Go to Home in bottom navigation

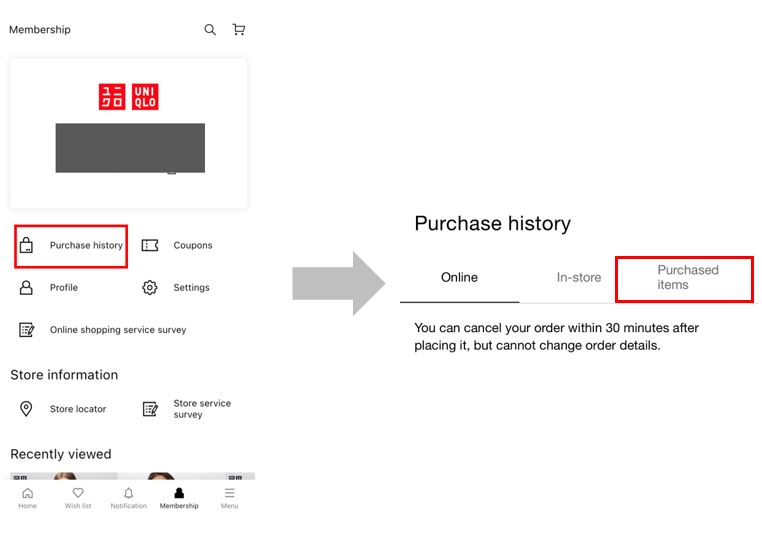(28, 498)
